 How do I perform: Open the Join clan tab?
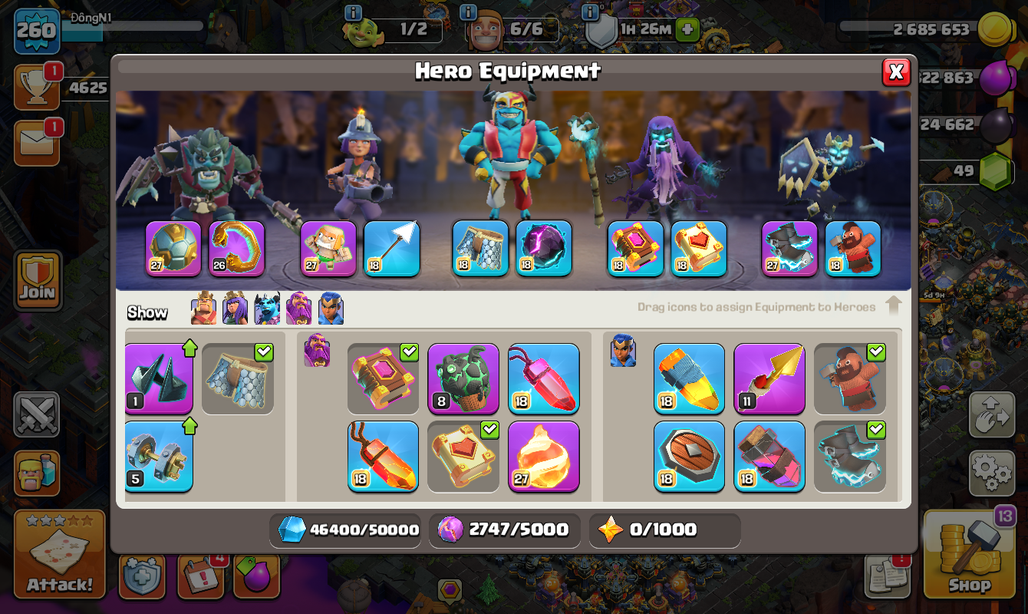point(37,281)
